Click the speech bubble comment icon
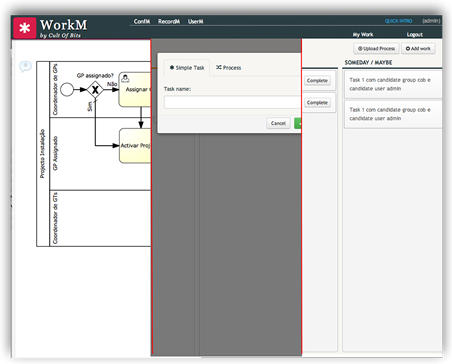452x364 pixels. point(25,66)
